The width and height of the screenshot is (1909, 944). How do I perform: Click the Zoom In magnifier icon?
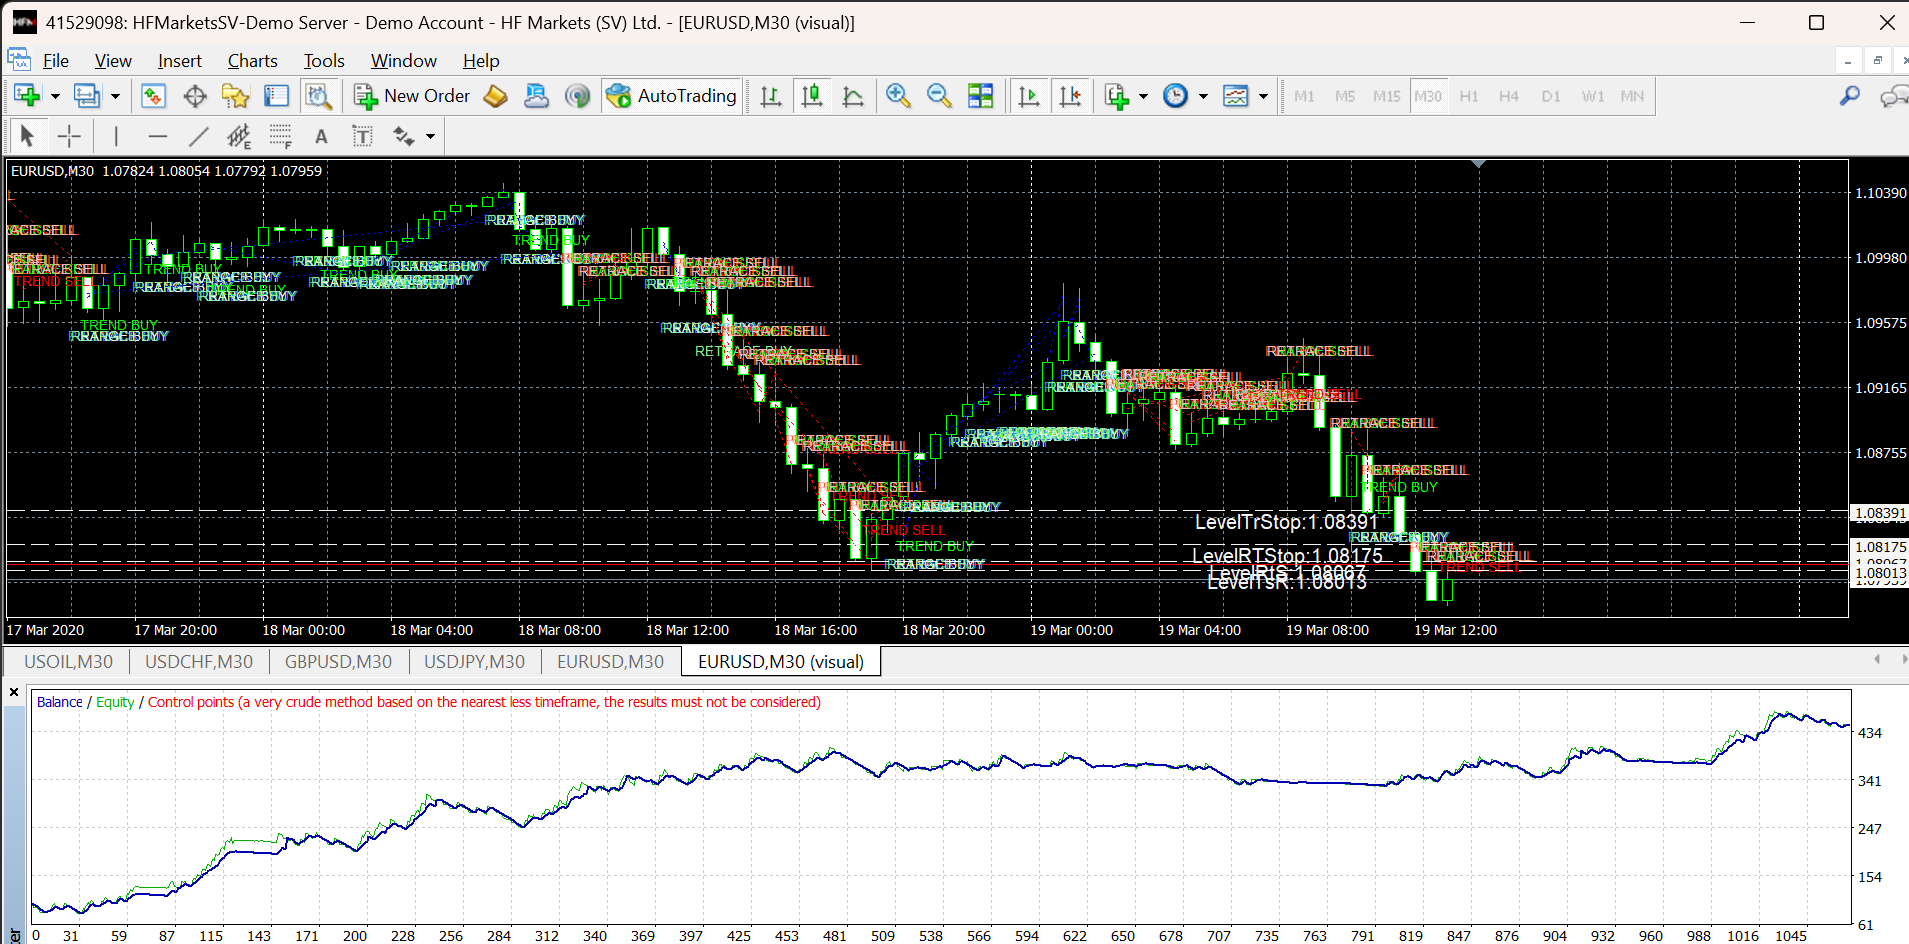[x=897, y=96]
